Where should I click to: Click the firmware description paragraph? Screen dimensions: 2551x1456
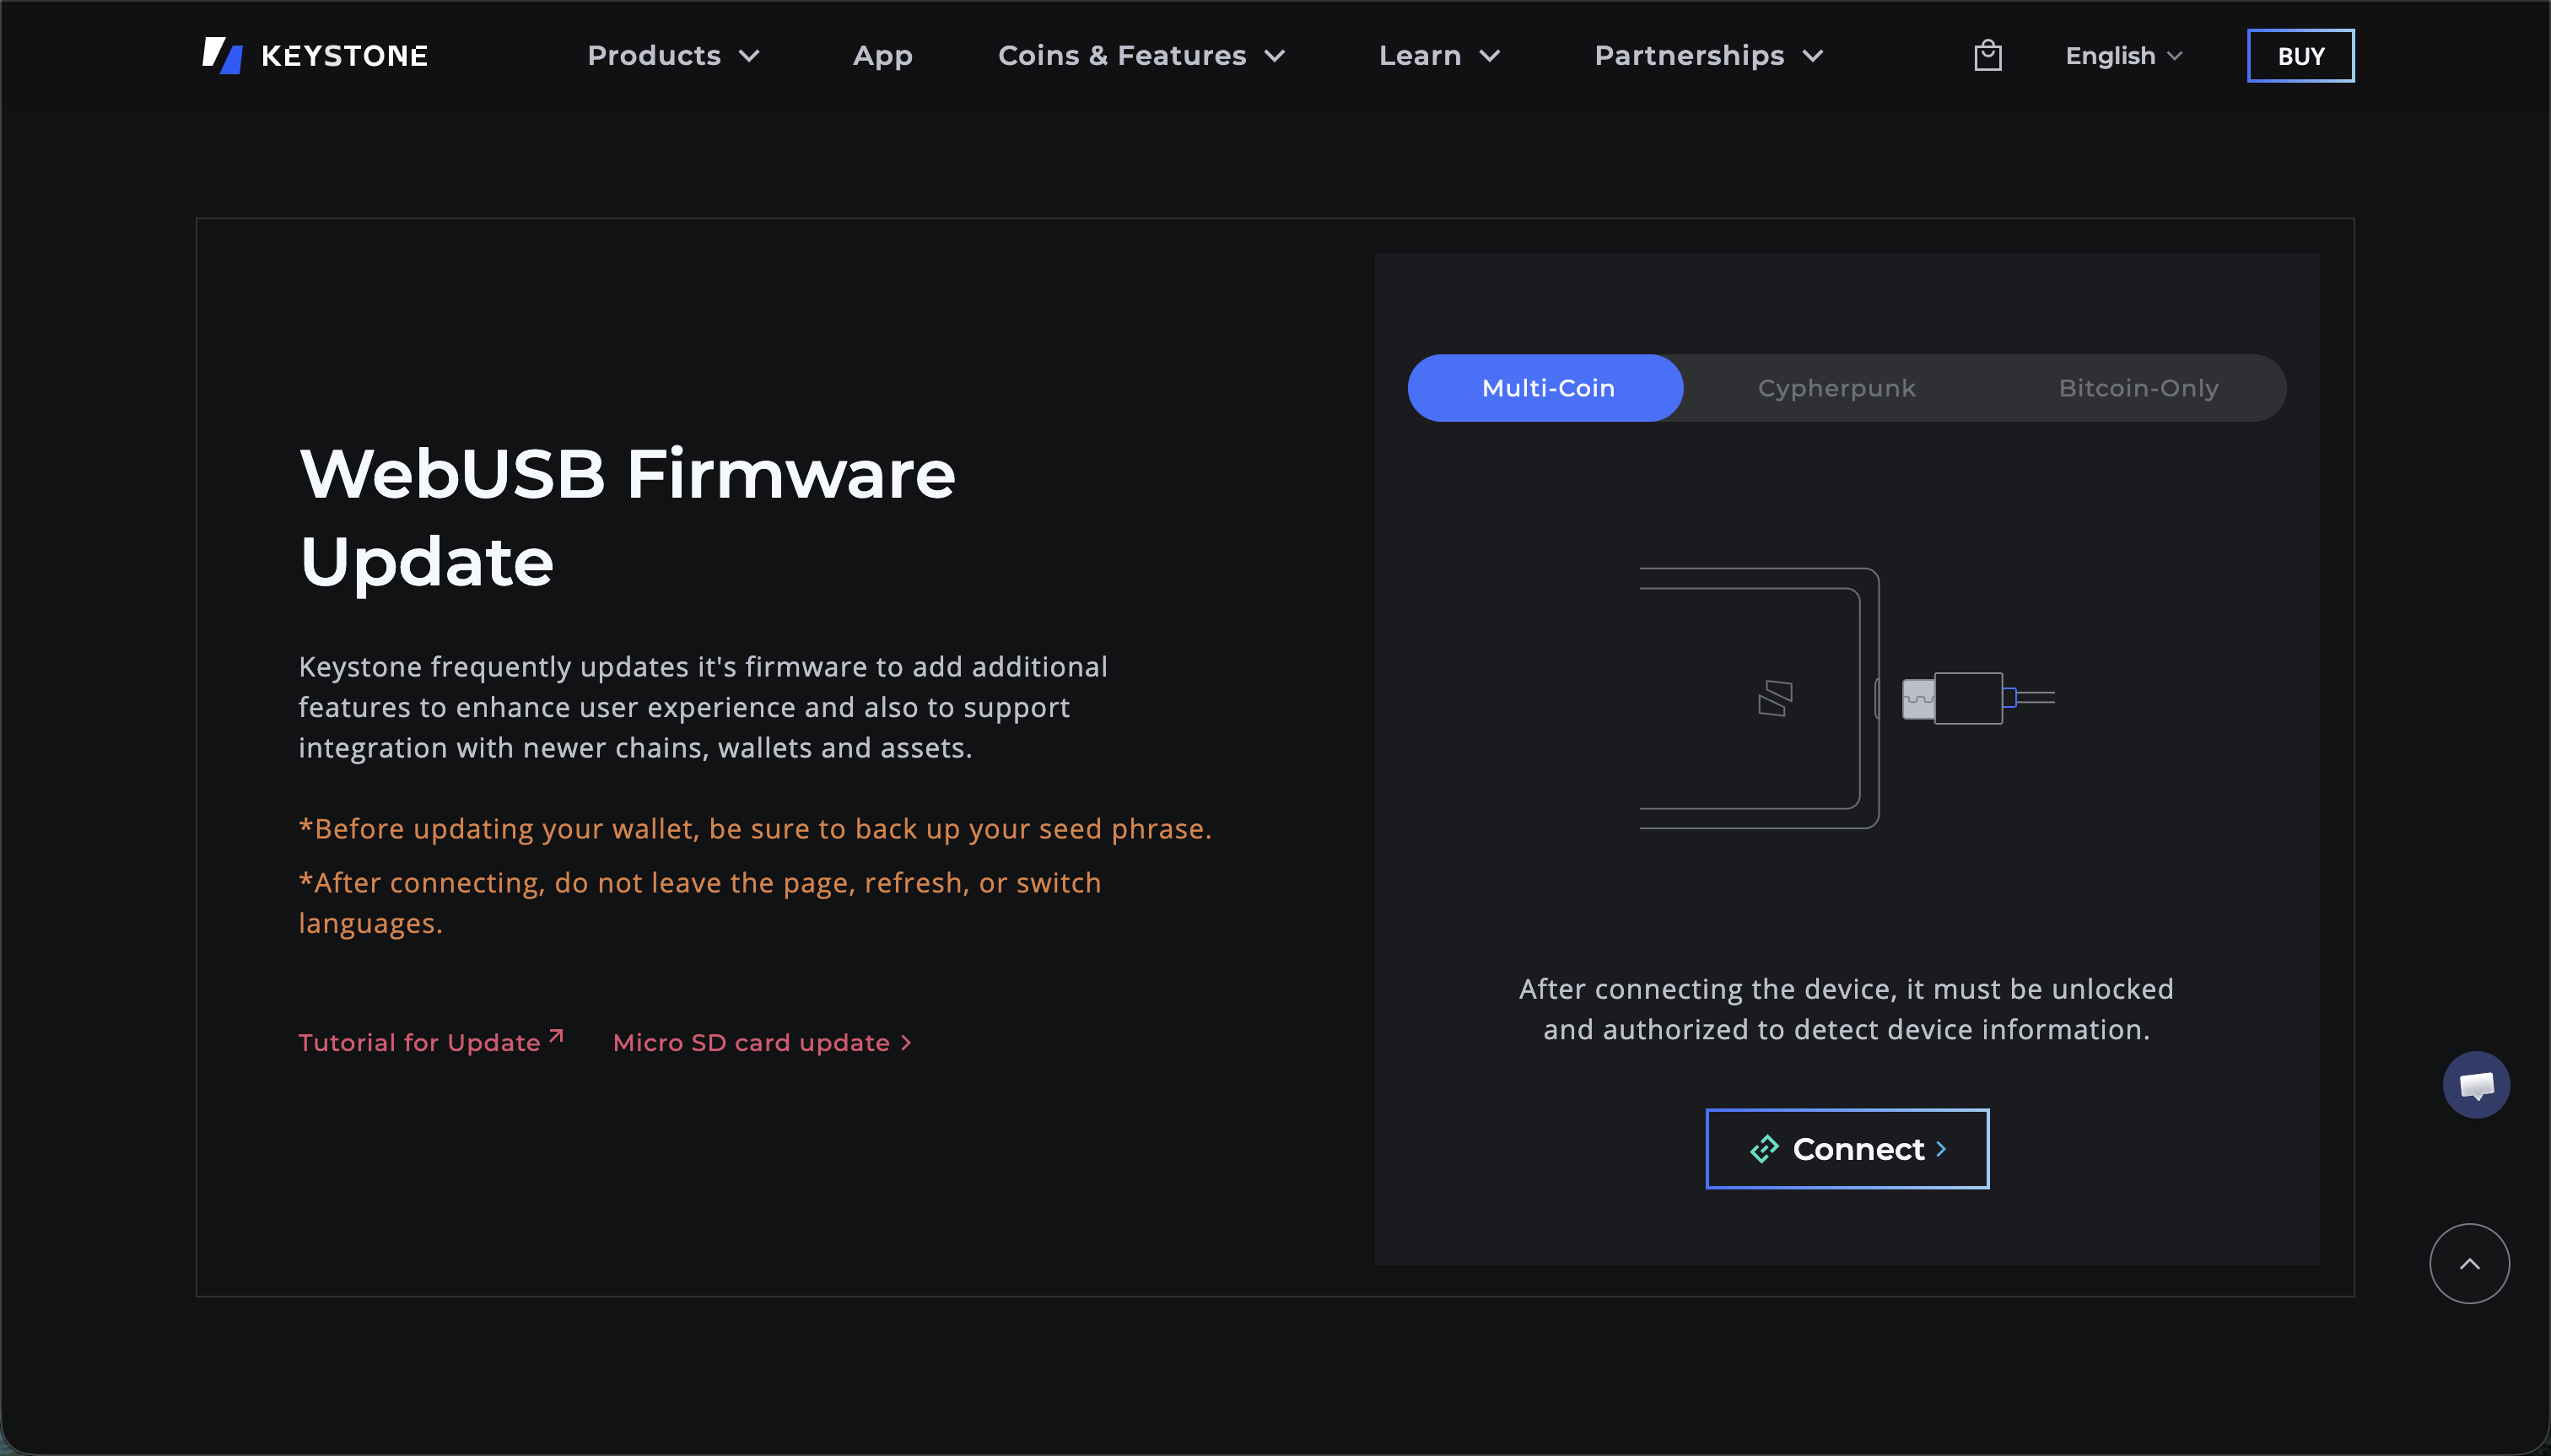[x=703, y=706]
